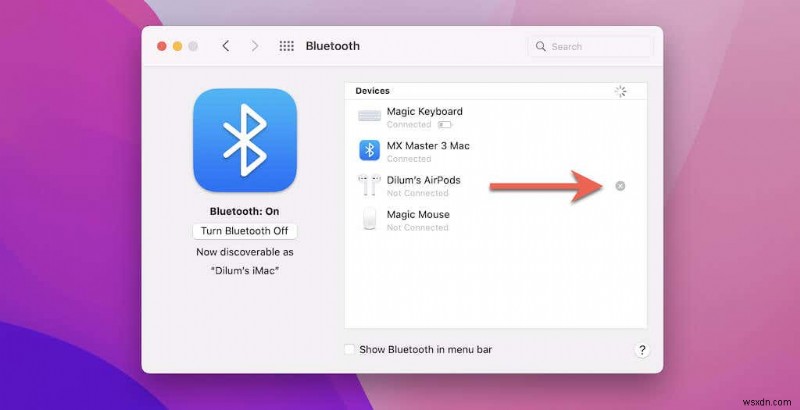The height and width of the screenshot is (410, 800).
Task: Open the Show All preferences grid
Action: pos(287,46)
